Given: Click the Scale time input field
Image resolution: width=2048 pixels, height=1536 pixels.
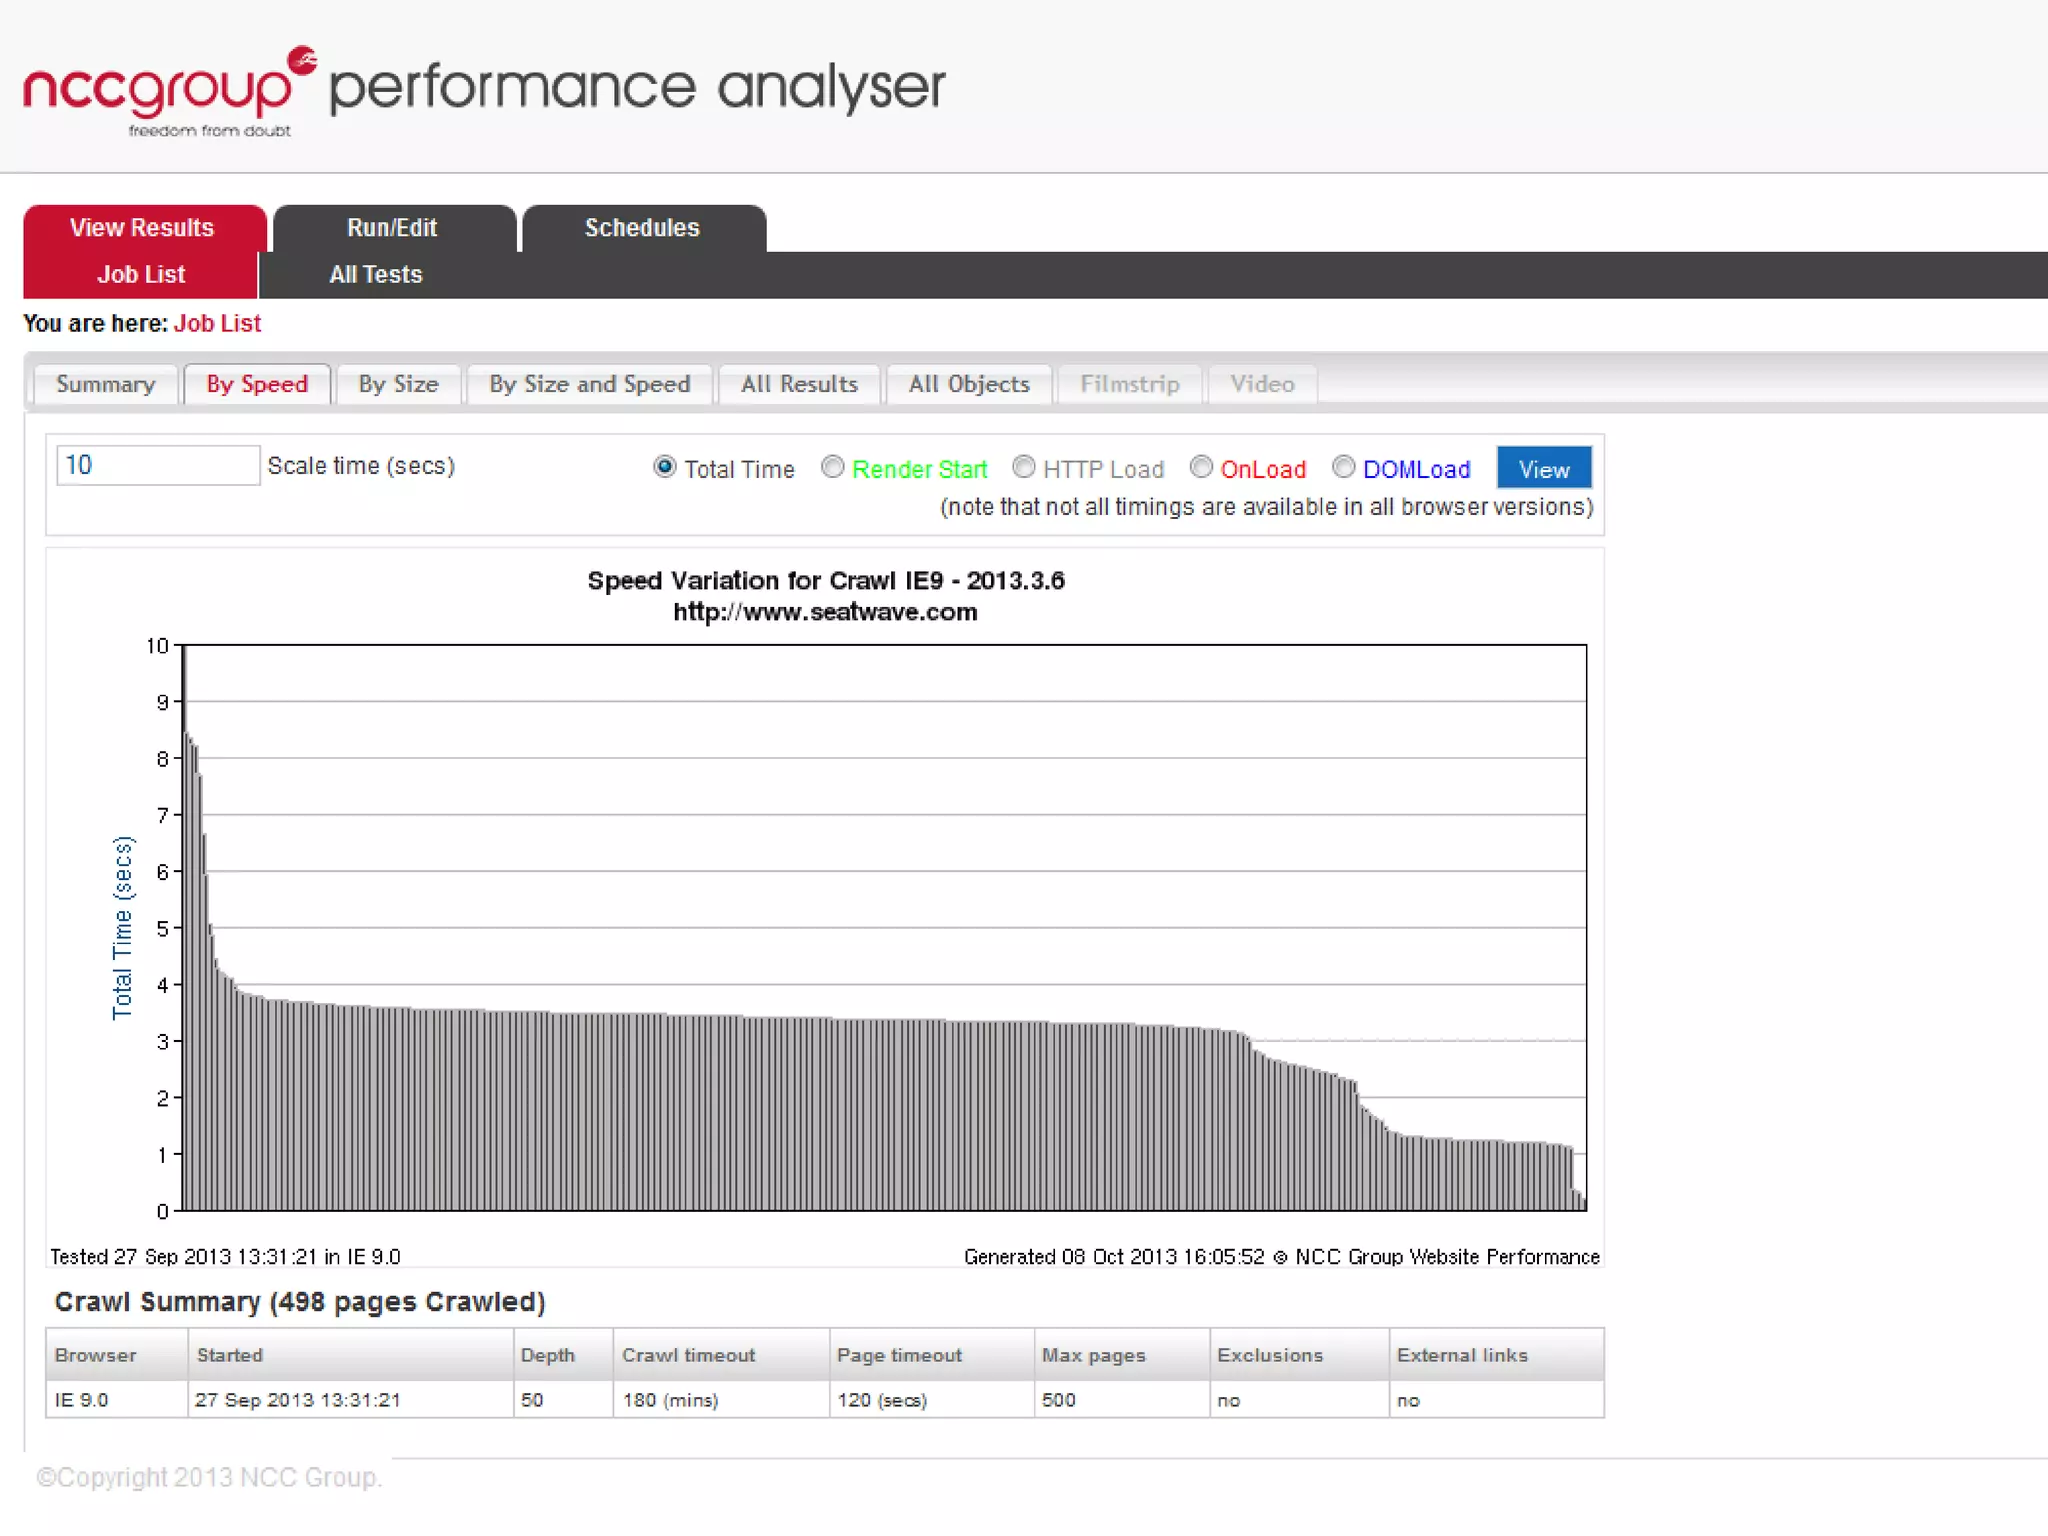Looking at the screenshot, I should pyautogui.click(x=158, y=466).
